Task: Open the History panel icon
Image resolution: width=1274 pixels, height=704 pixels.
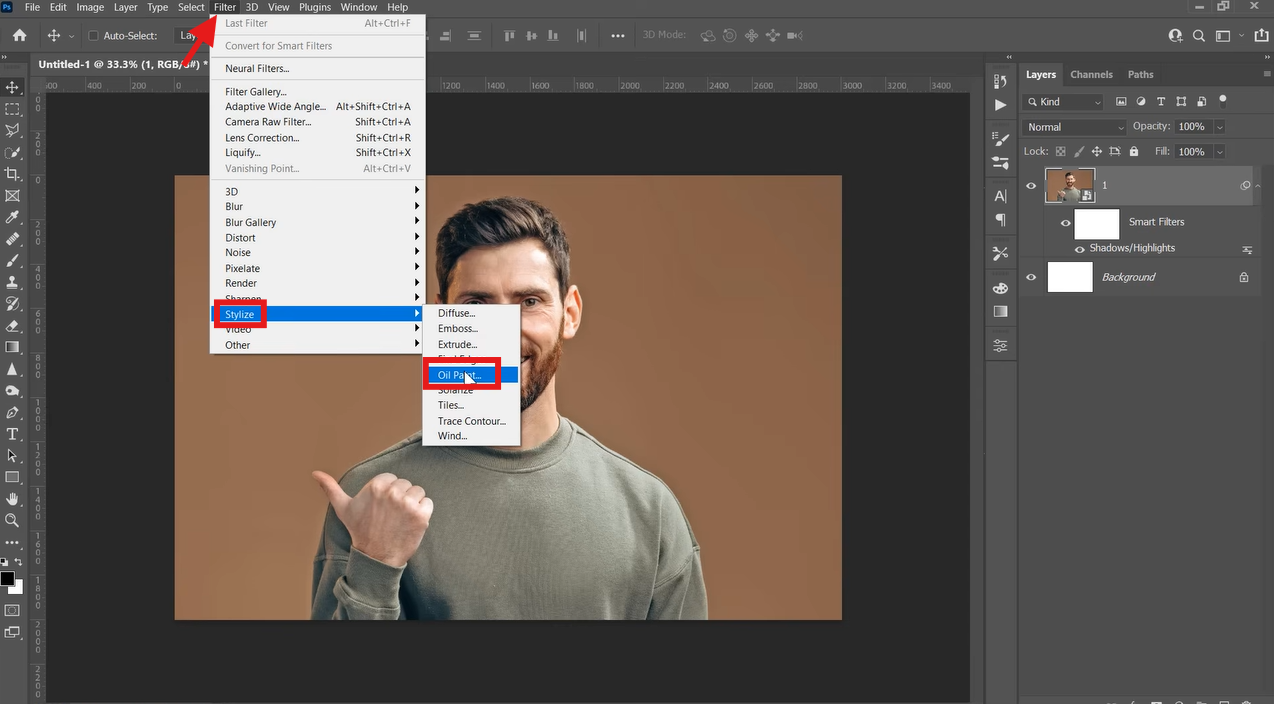Action: click(x=1000, y=82)
